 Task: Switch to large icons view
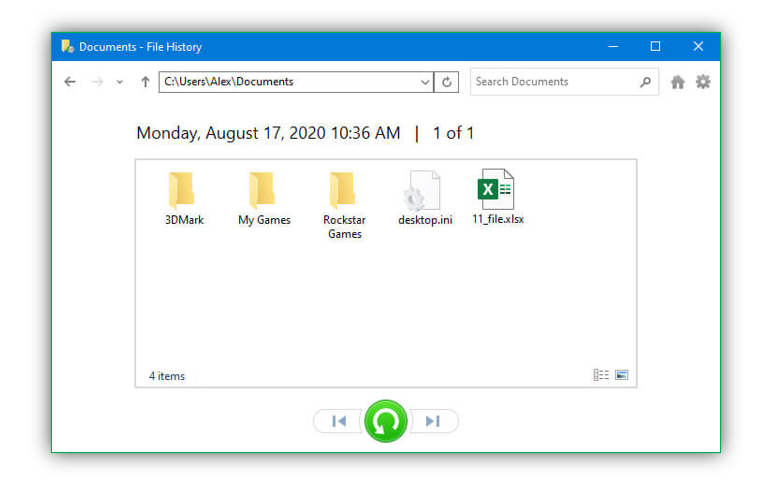tap(621, 376)
